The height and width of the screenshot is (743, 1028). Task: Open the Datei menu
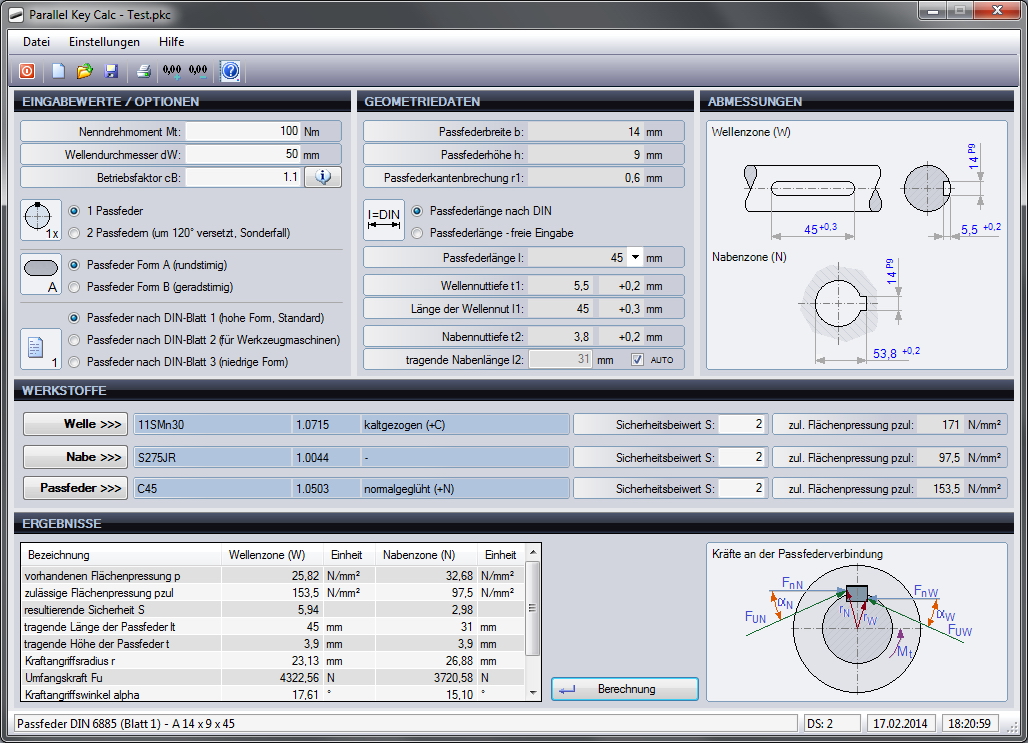click(x=37, y=42)
